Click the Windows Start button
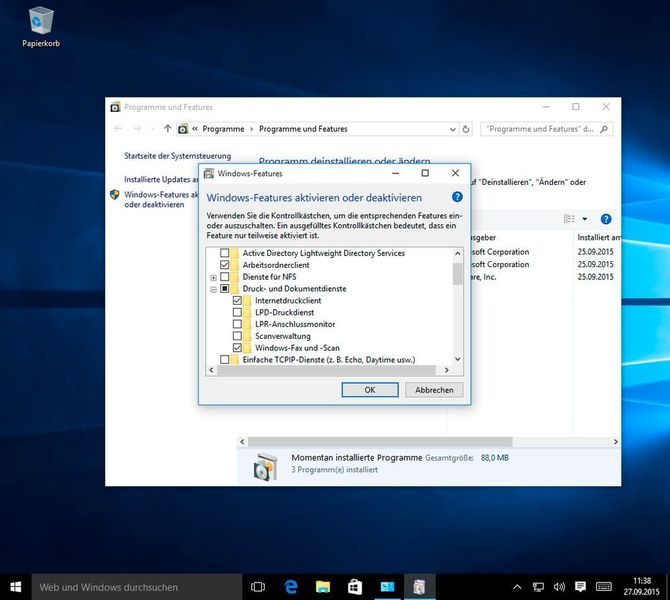The image size is (670, 600). [x=15, y=587]
